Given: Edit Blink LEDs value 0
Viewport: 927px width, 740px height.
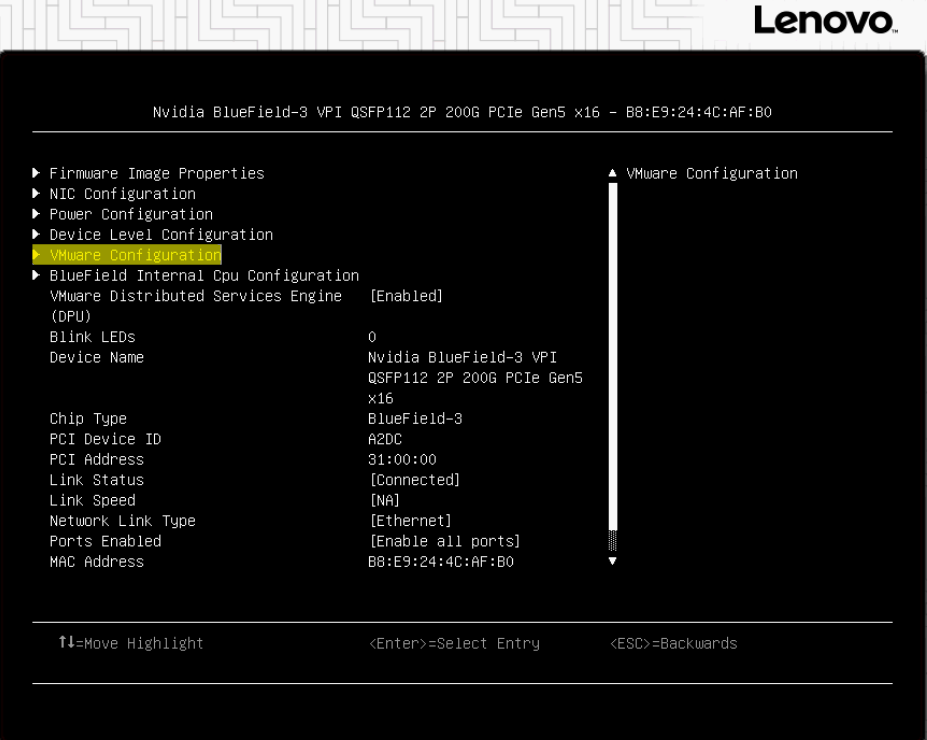Looking at the screenshot, I should (x=372, y=337).
